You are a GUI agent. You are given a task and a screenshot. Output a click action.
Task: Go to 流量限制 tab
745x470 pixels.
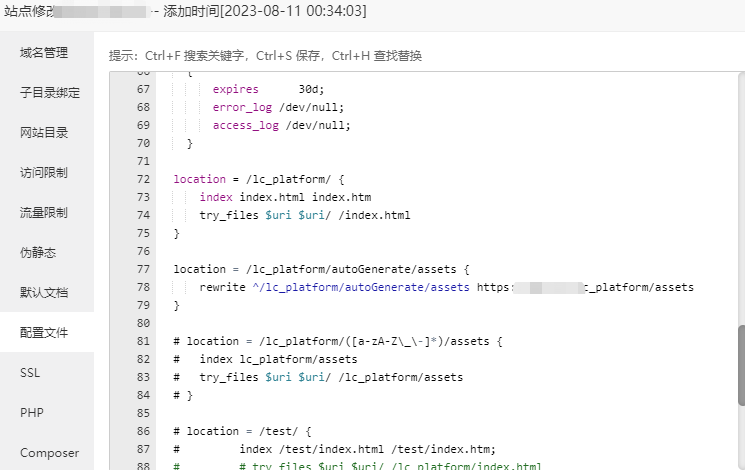click(44, 212)
